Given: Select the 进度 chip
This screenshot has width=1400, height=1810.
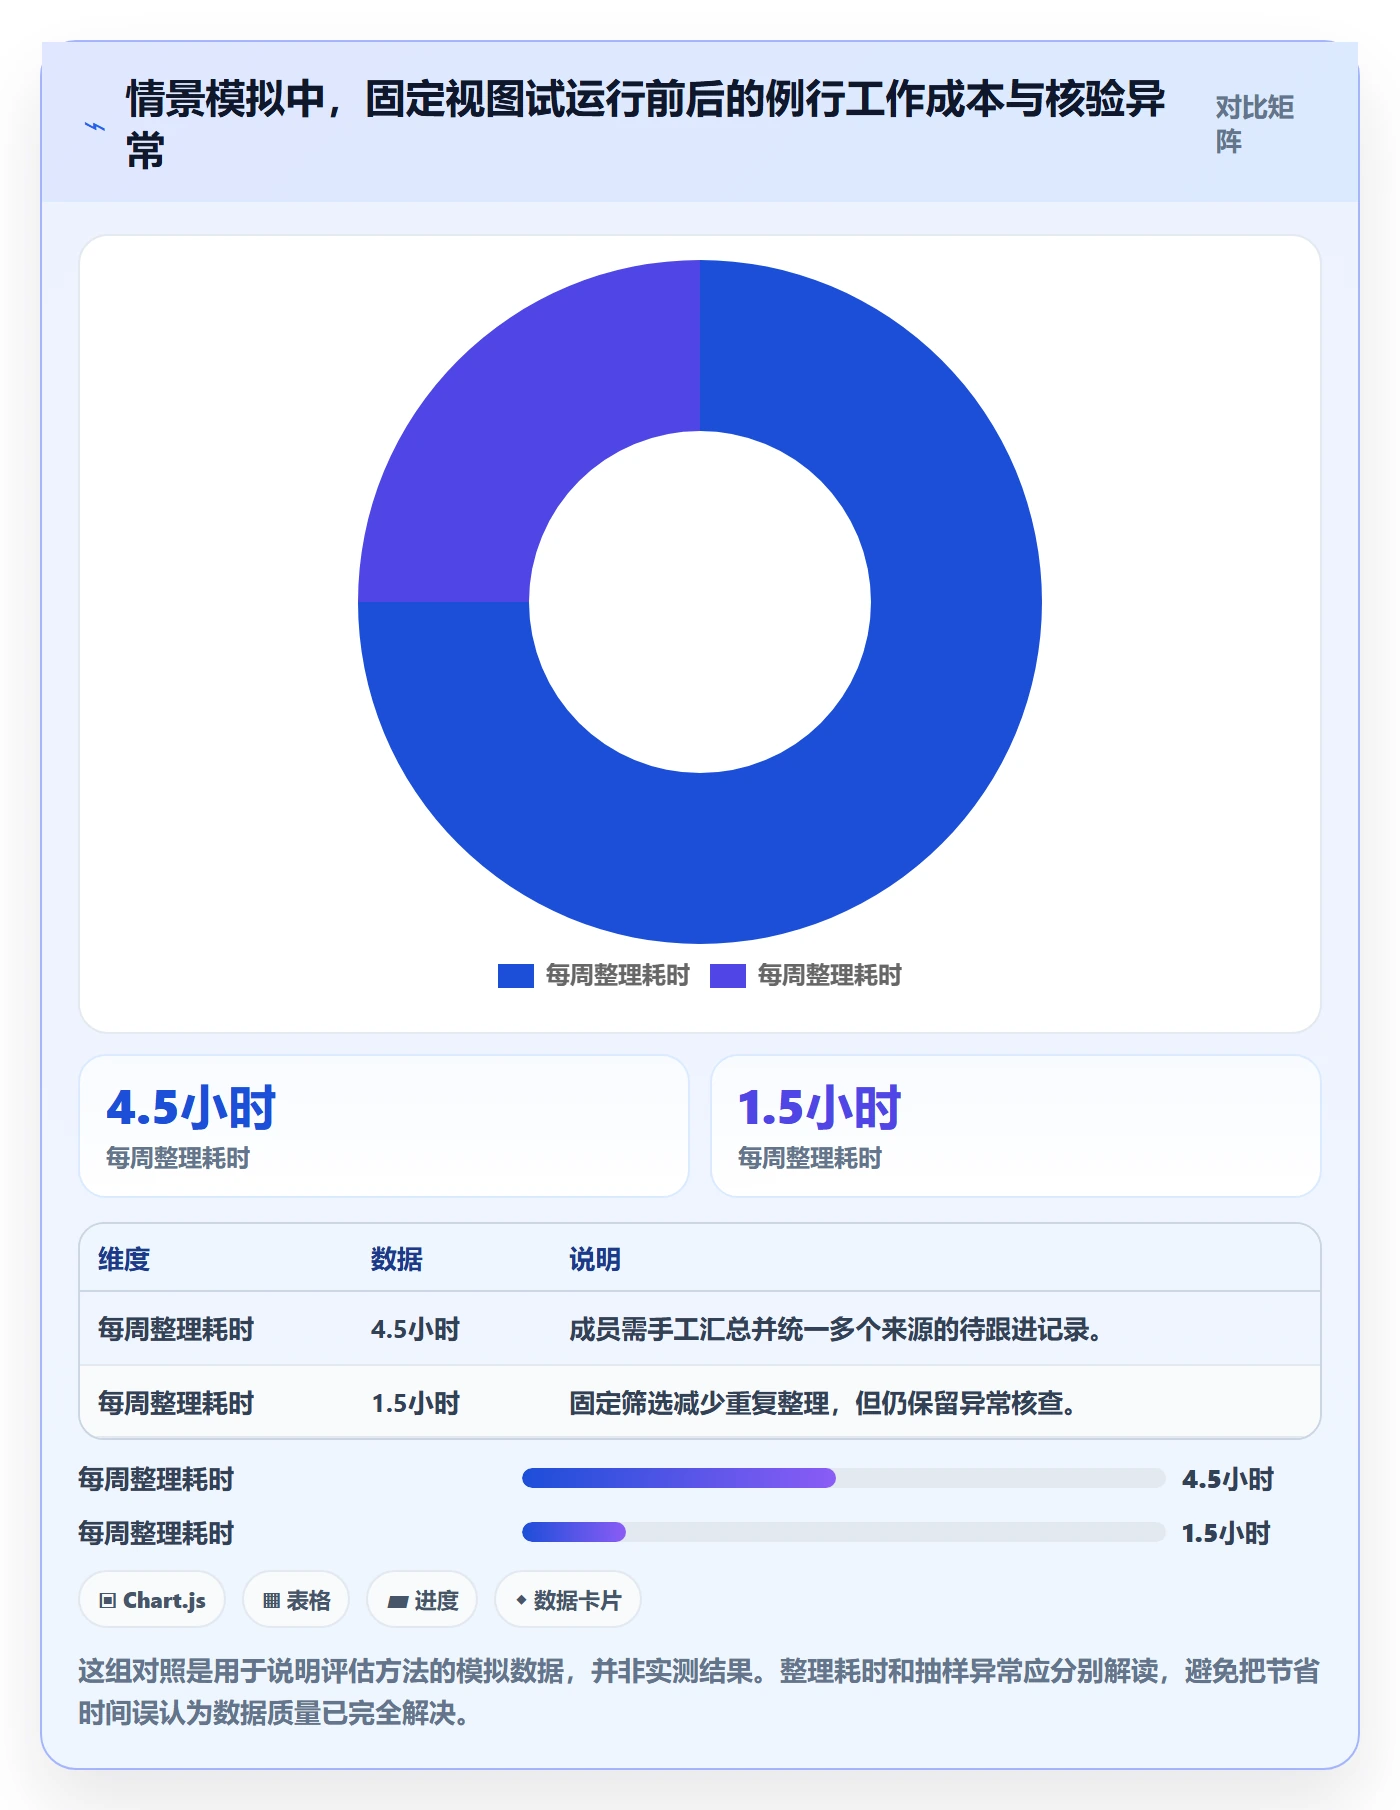Looking at the screenshot, I should [x=422, y=1600].
